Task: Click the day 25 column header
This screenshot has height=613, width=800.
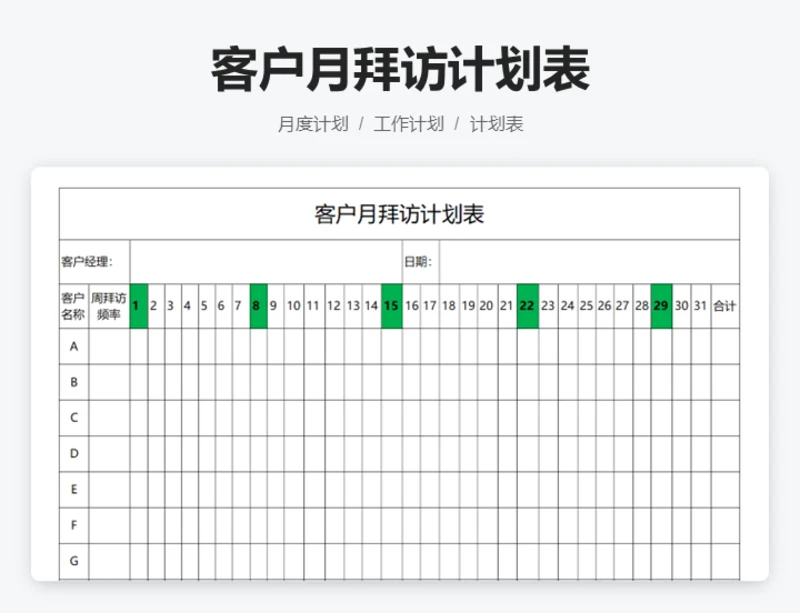Action: click(x=587, y=306)
